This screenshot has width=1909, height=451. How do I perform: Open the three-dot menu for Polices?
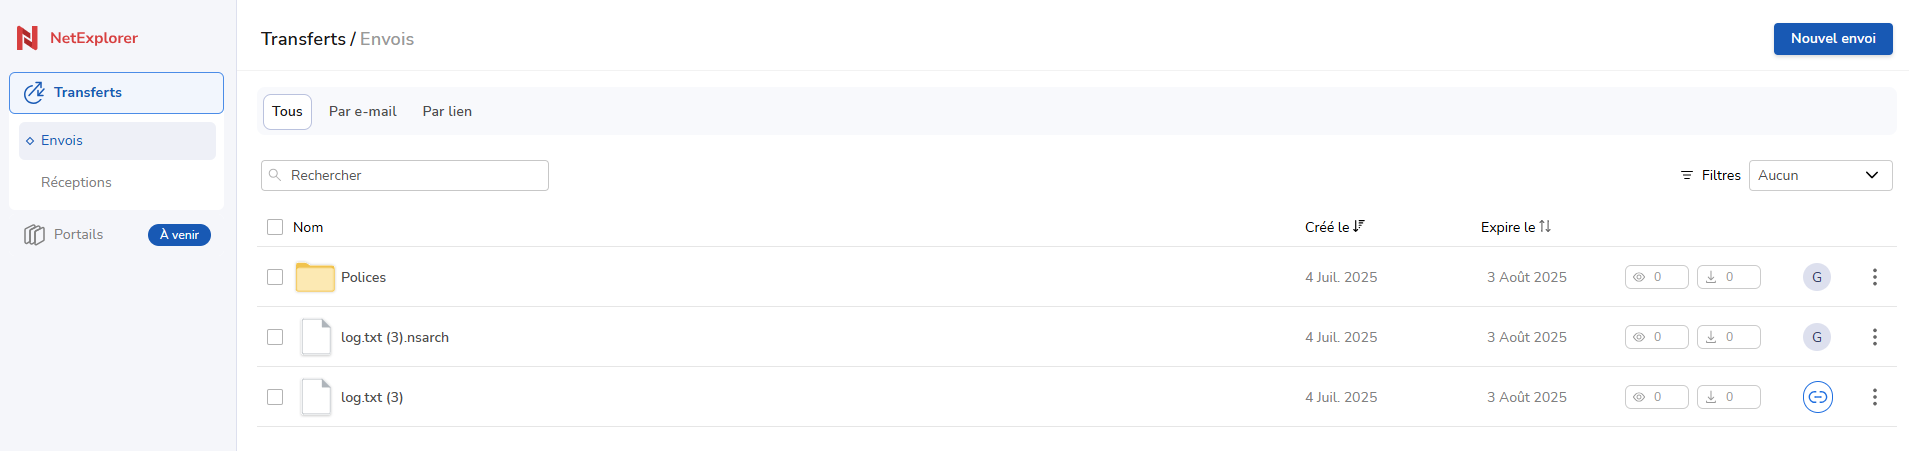tap(1874, 277)
